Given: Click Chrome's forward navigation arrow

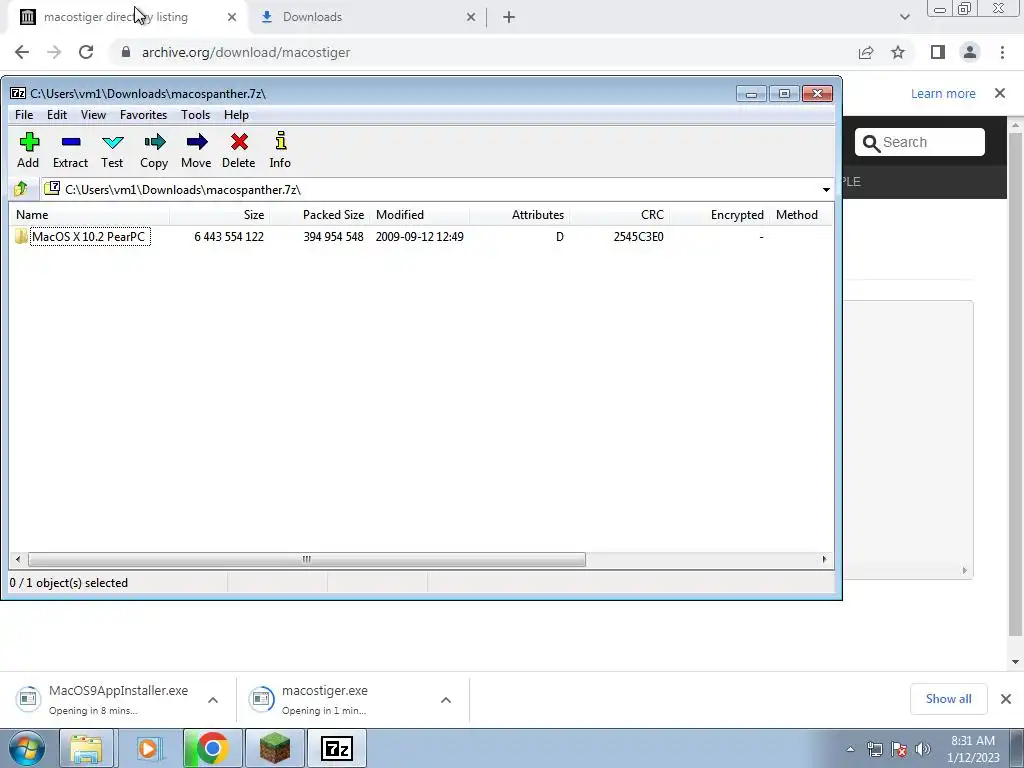Looking at the screenshot, I should 54,52.
